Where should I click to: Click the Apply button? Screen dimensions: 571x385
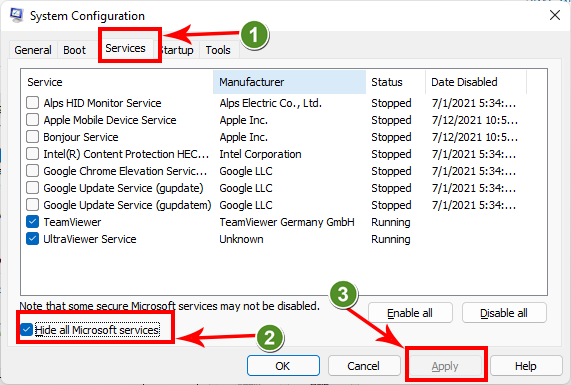(x=445, y=366)
